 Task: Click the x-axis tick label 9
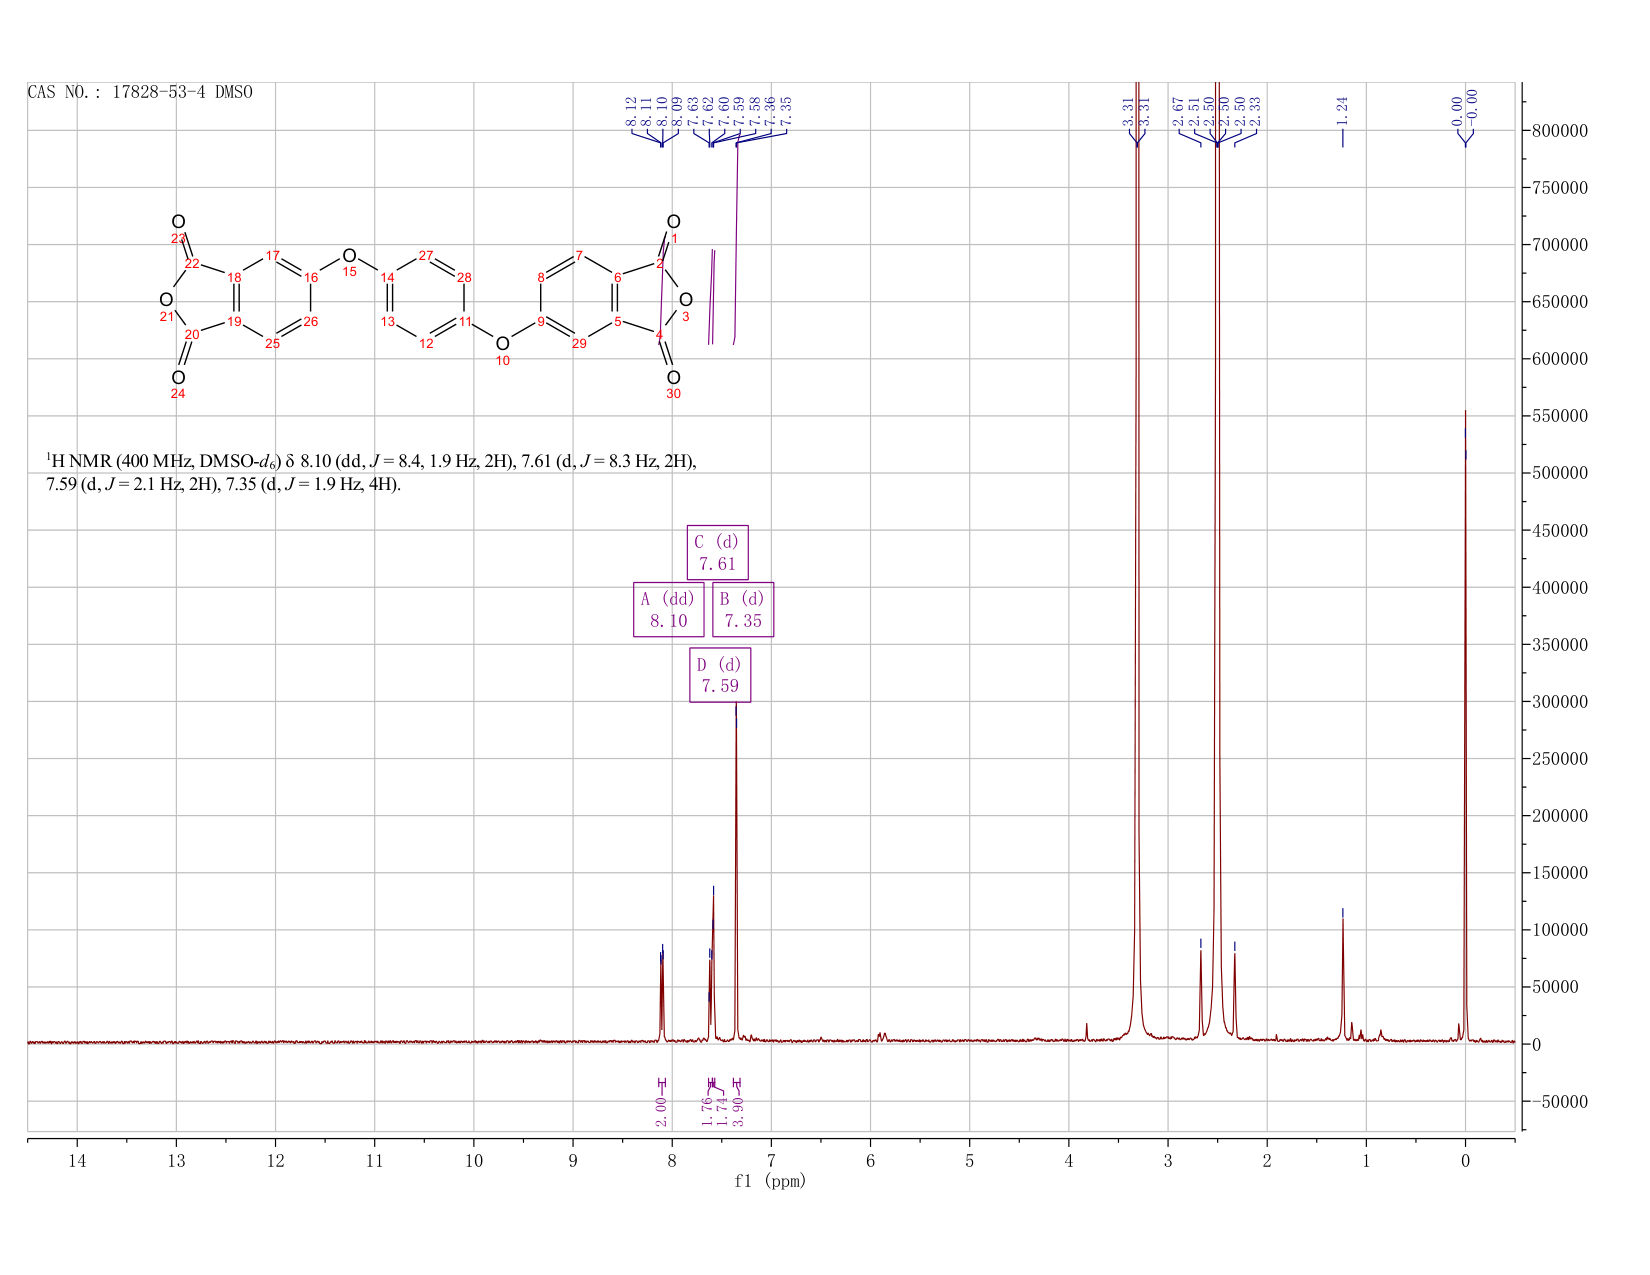tap(573, 1160)
